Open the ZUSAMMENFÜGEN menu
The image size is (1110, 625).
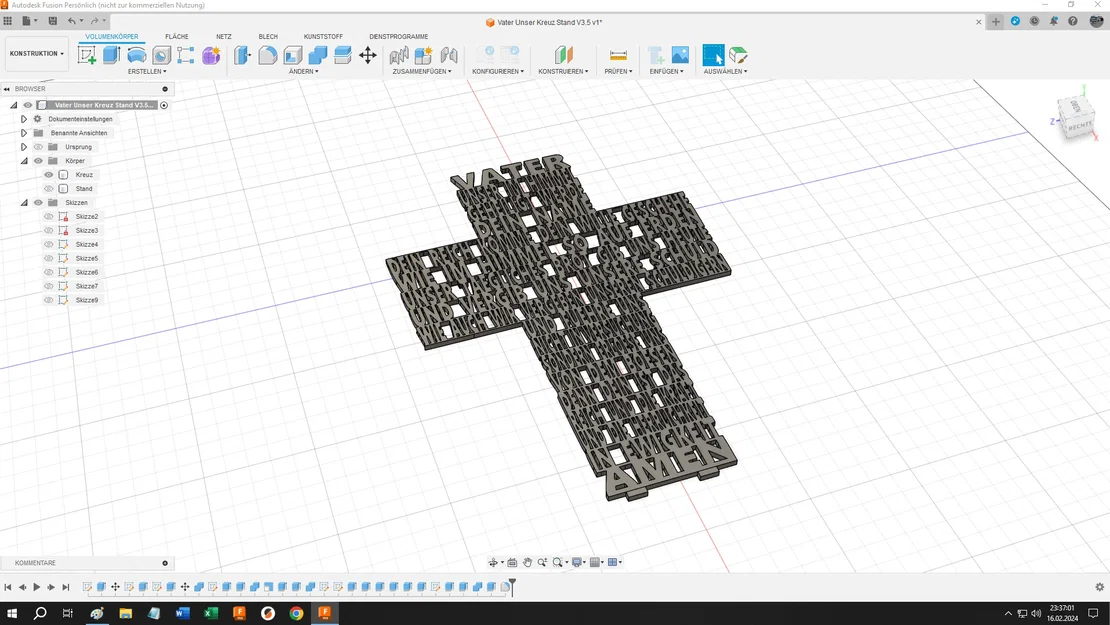(x=421, y=72)
